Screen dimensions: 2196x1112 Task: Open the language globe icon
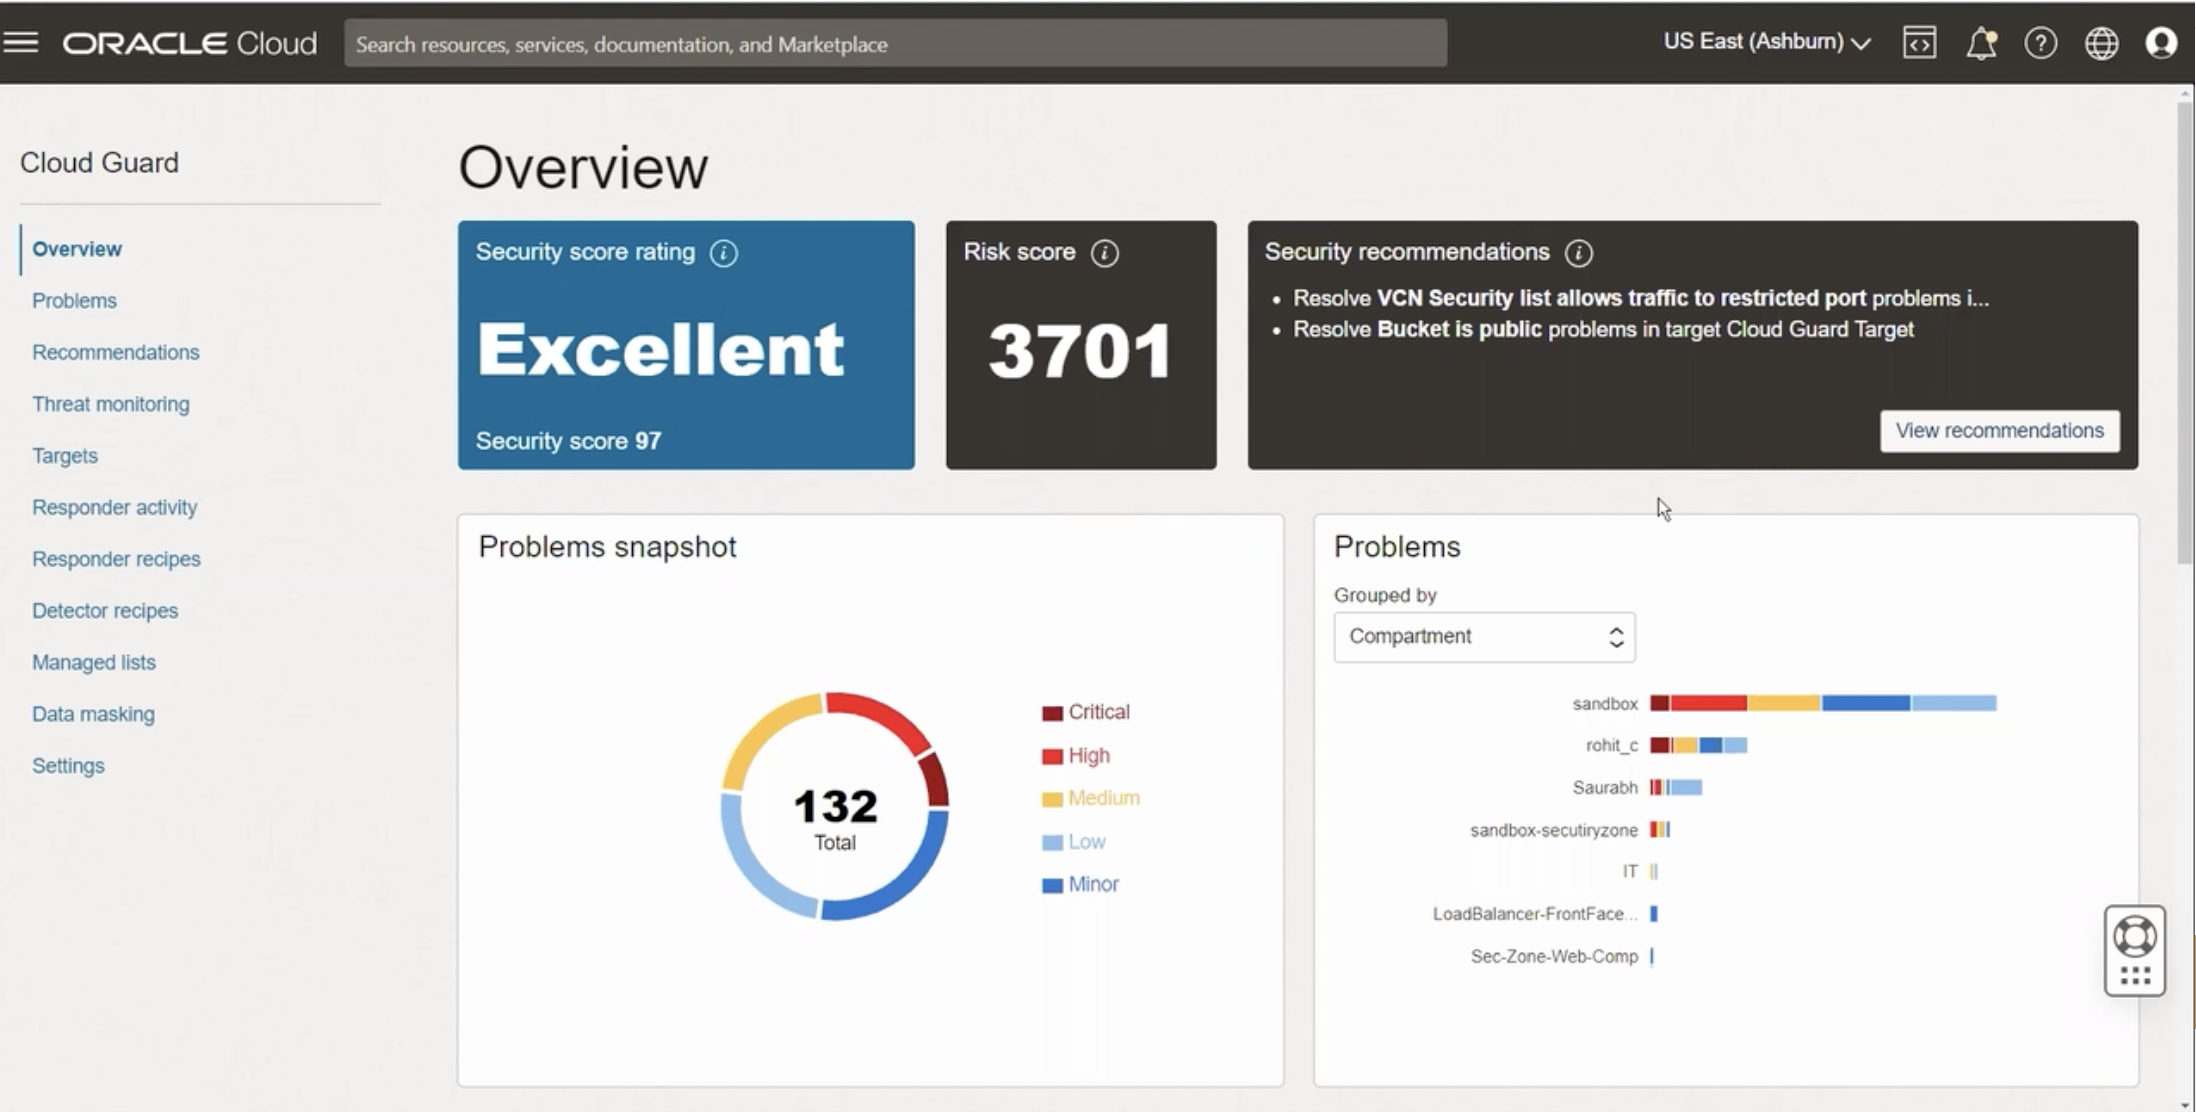coord(2101,43)
